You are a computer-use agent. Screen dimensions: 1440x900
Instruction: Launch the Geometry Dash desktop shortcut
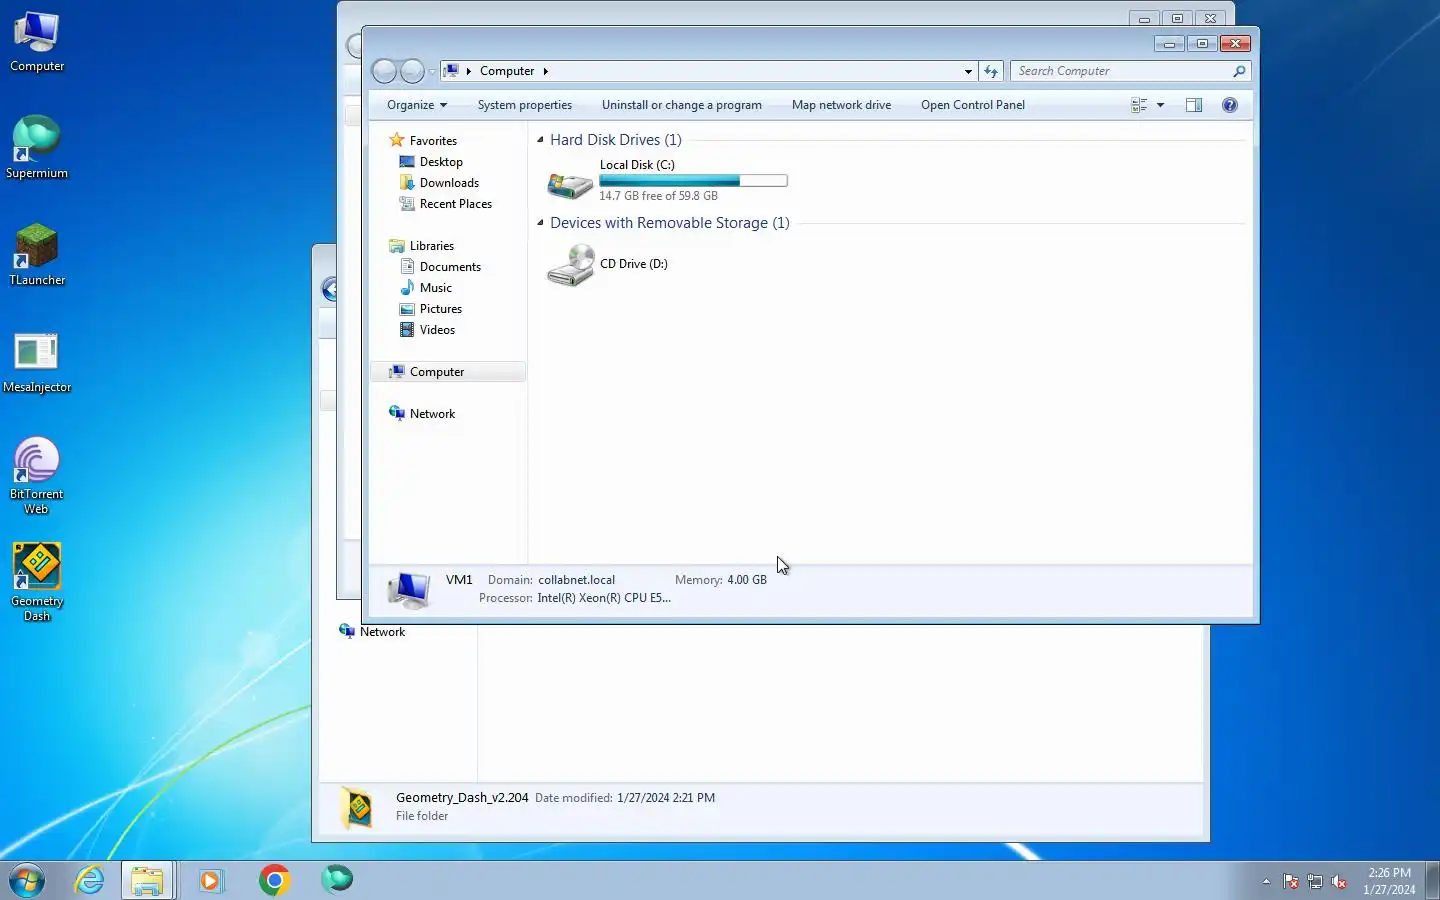coord(37,582)
